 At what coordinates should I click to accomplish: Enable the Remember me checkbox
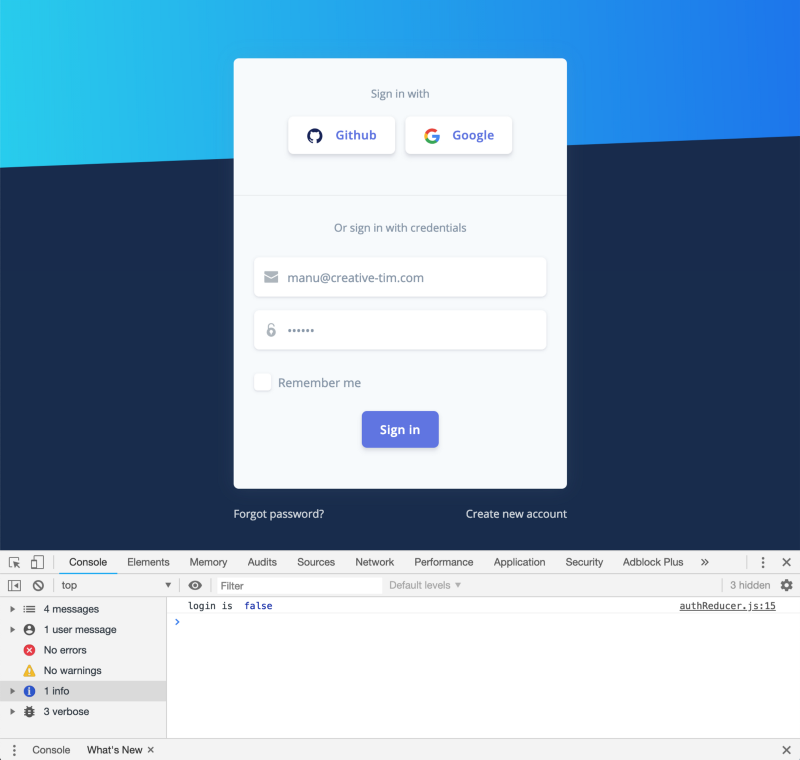point(263,382)
